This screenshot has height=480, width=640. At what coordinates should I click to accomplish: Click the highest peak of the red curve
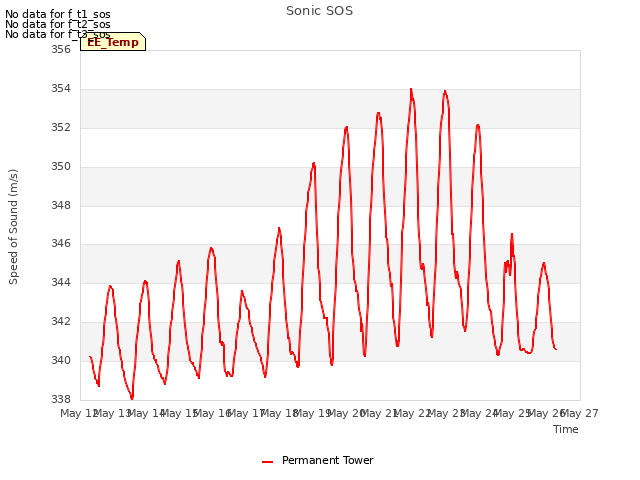[411, 89]
